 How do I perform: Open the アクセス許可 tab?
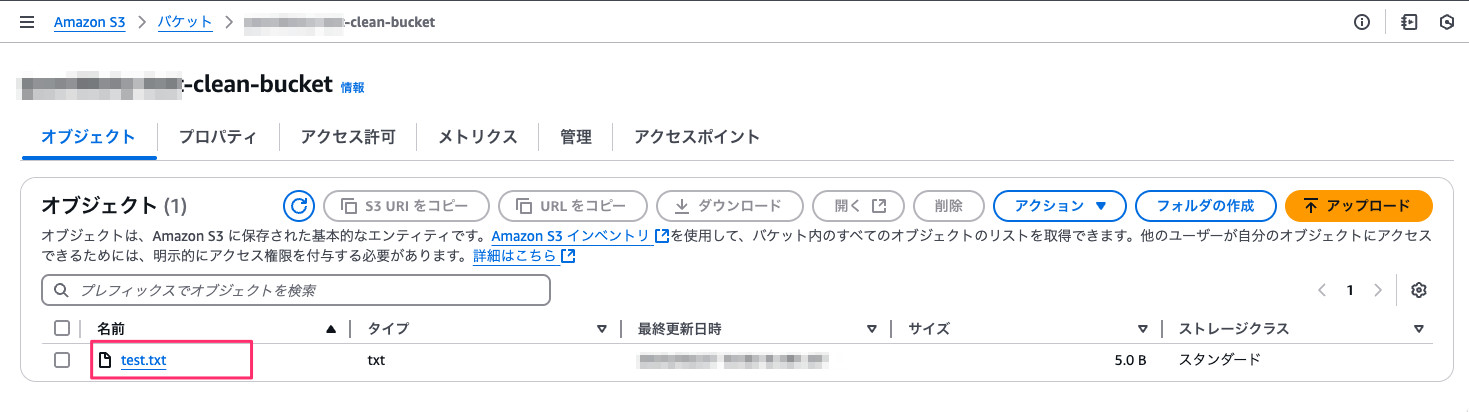348,137
